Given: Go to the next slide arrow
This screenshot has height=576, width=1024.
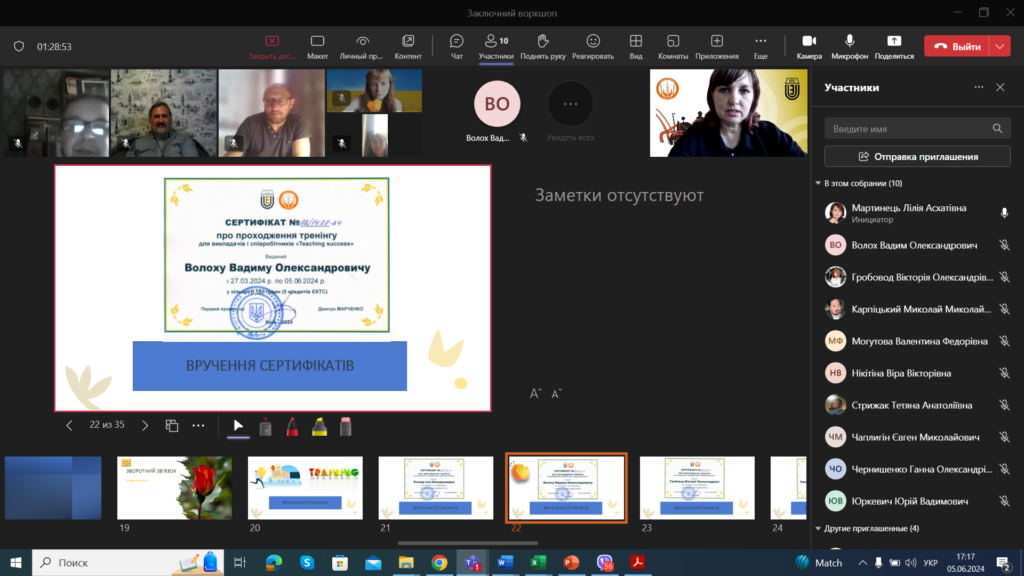Looking at the screenshot, I should (145, 425).
